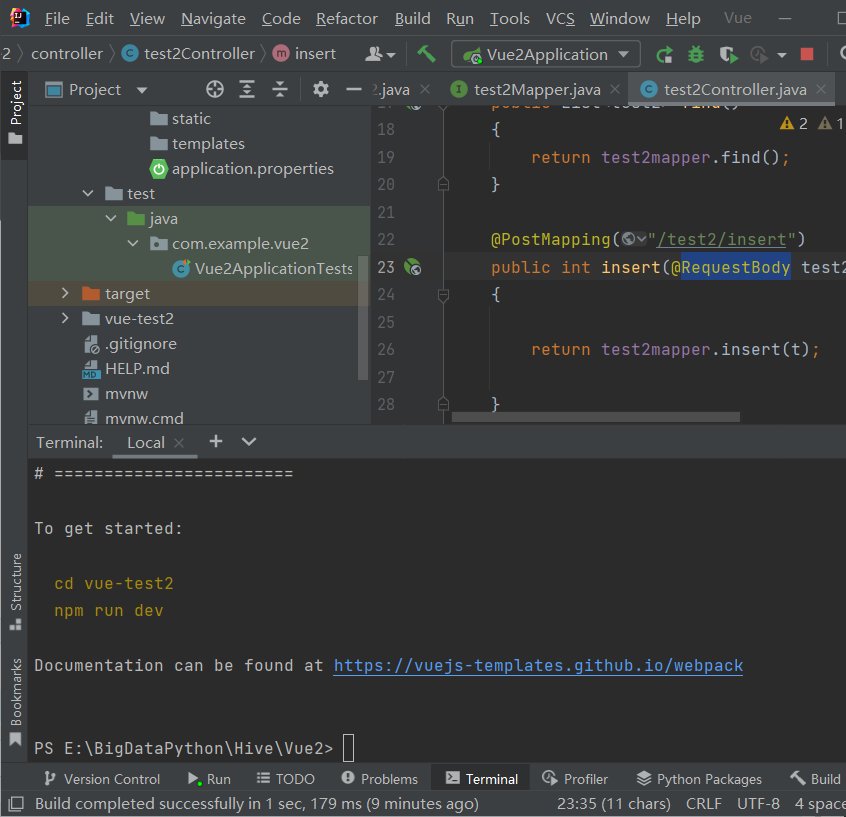Toggle the Structure tool window sidebar button
This screenshot has width=846, height=817.
point(15,591)
